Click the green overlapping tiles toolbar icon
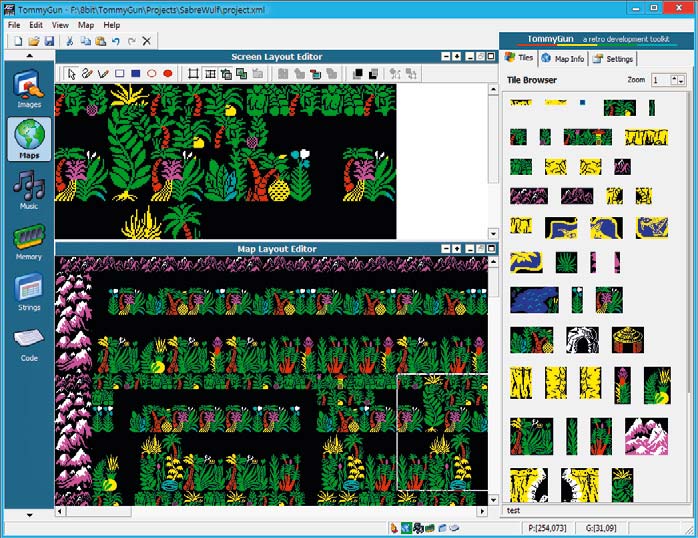 (x=242, y=74)
